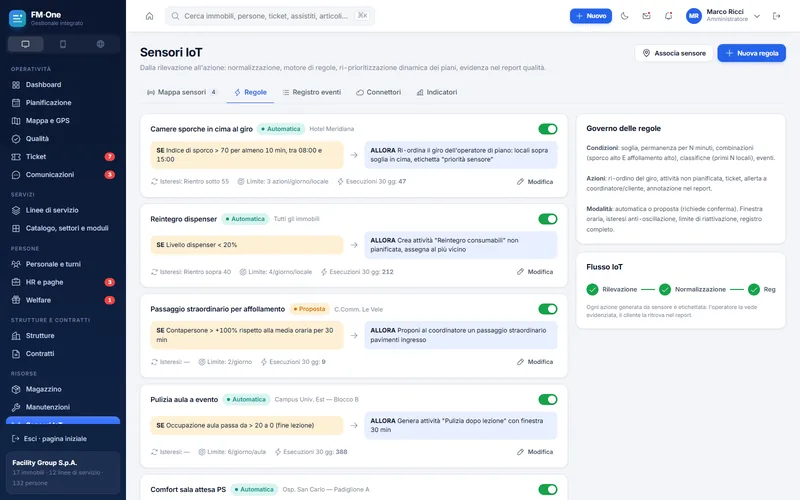
Task: Switch to Indicatori tab
Action: tap(437, 92)
